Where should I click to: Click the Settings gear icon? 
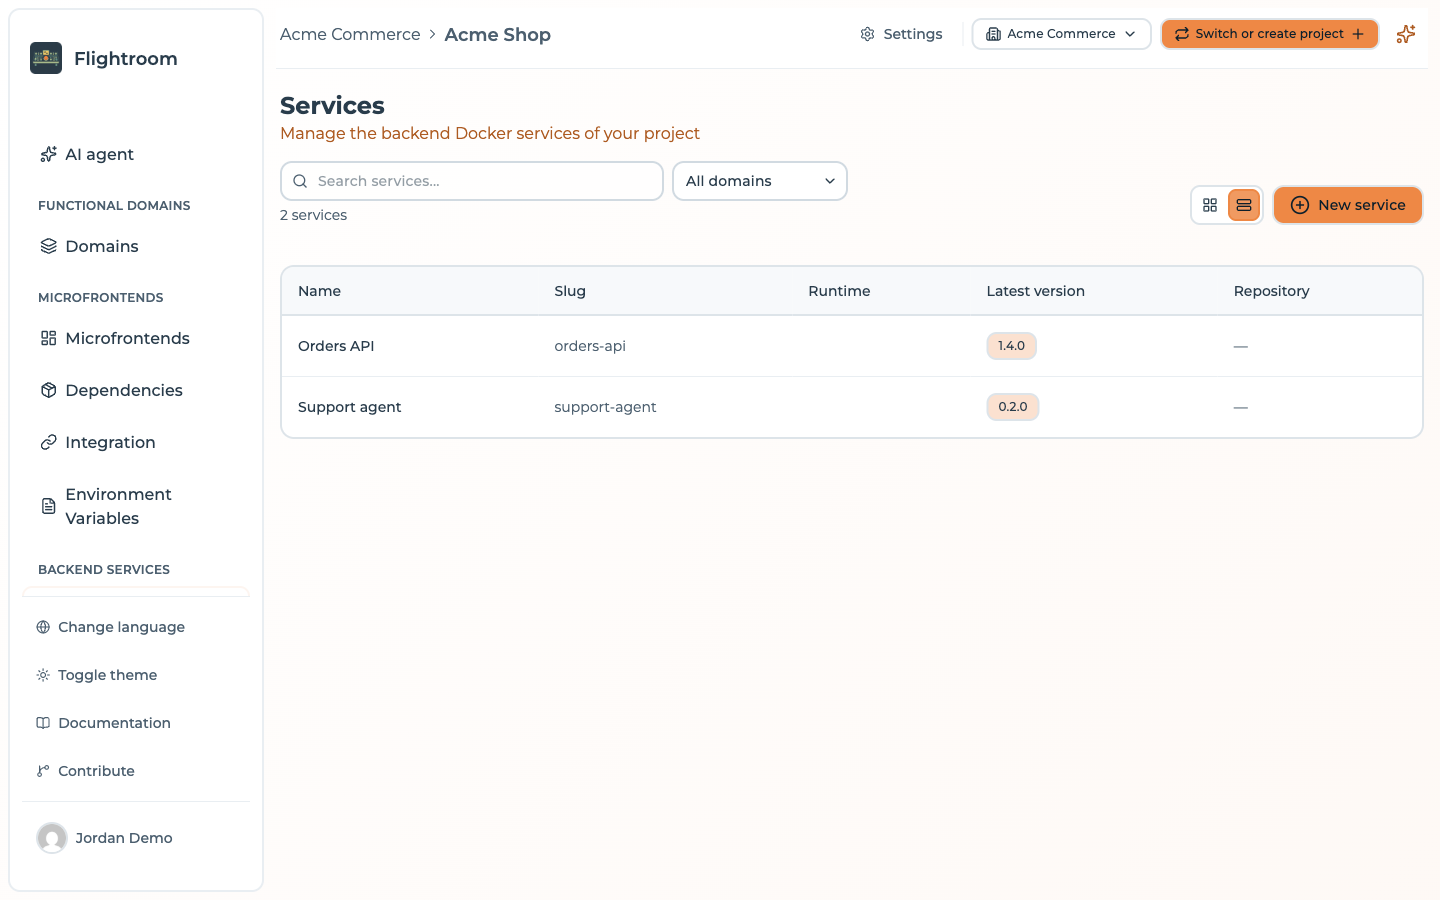pos(867,34)
